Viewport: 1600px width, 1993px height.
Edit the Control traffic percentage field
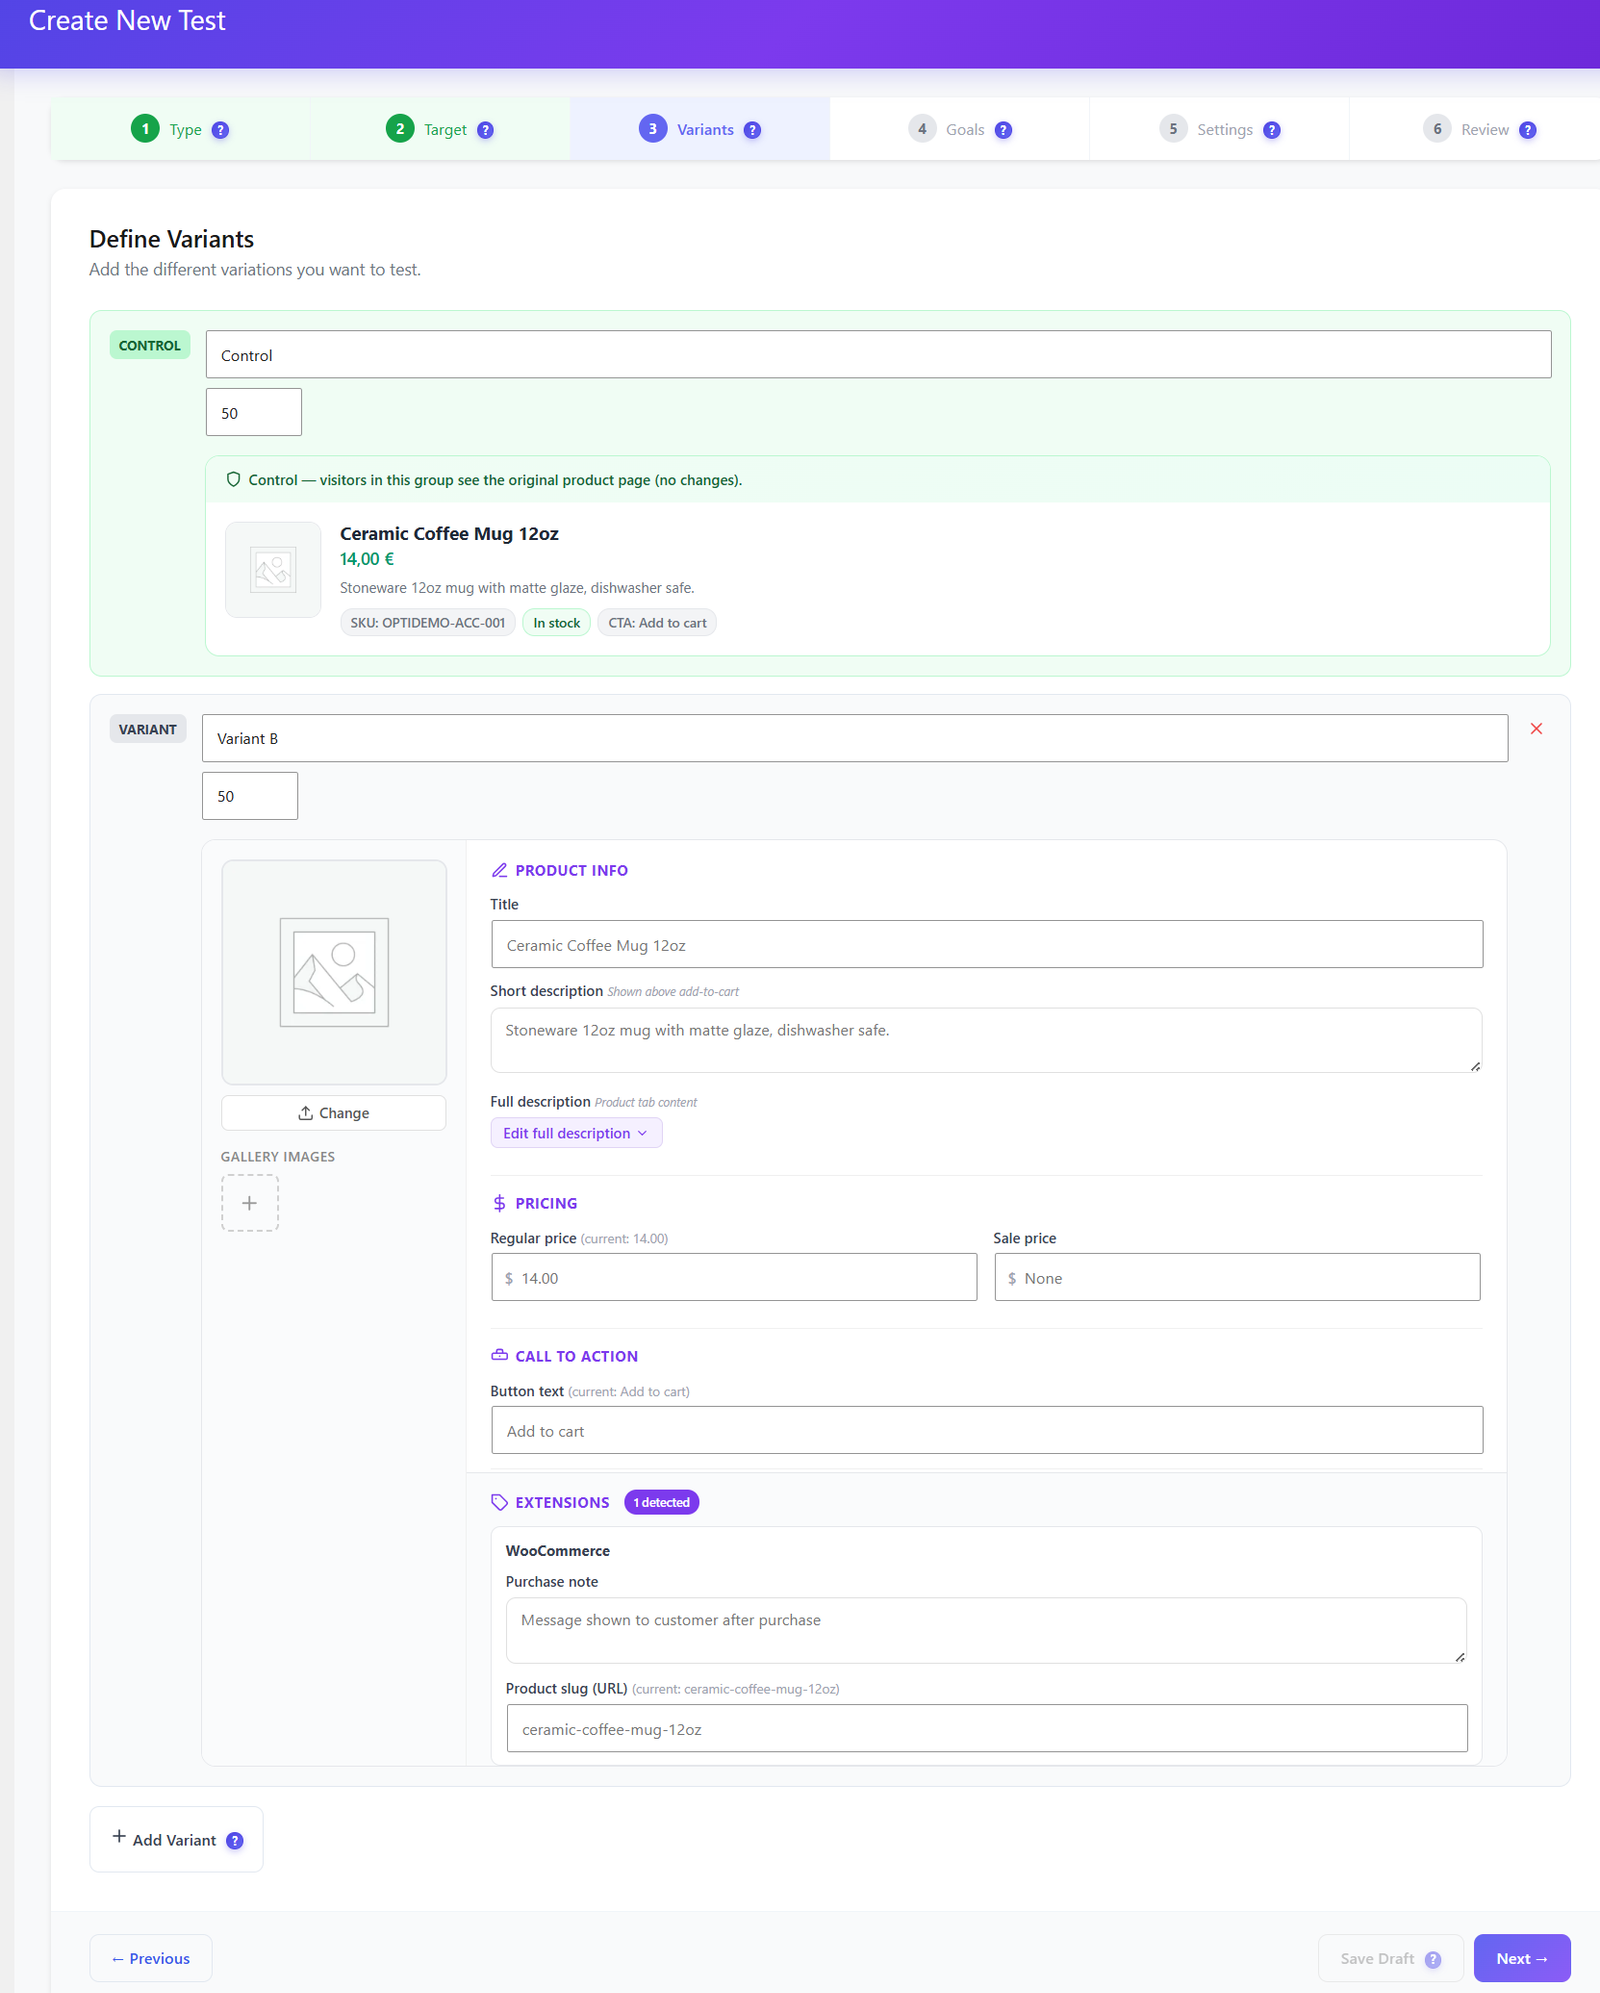coord(254,413)
